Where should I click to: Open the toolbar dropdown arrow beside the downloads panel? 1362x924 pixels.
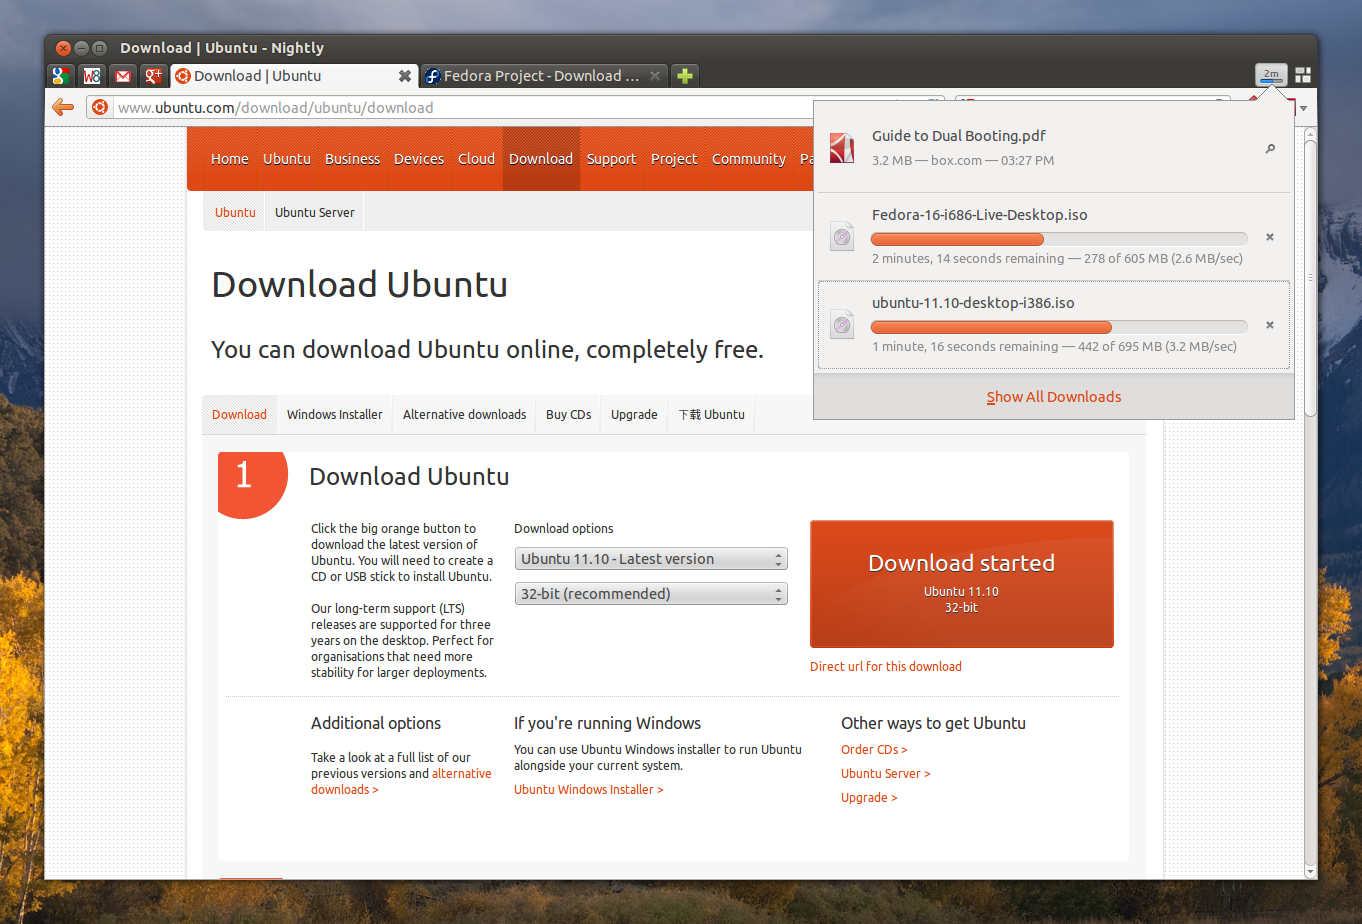[1304, 108]
